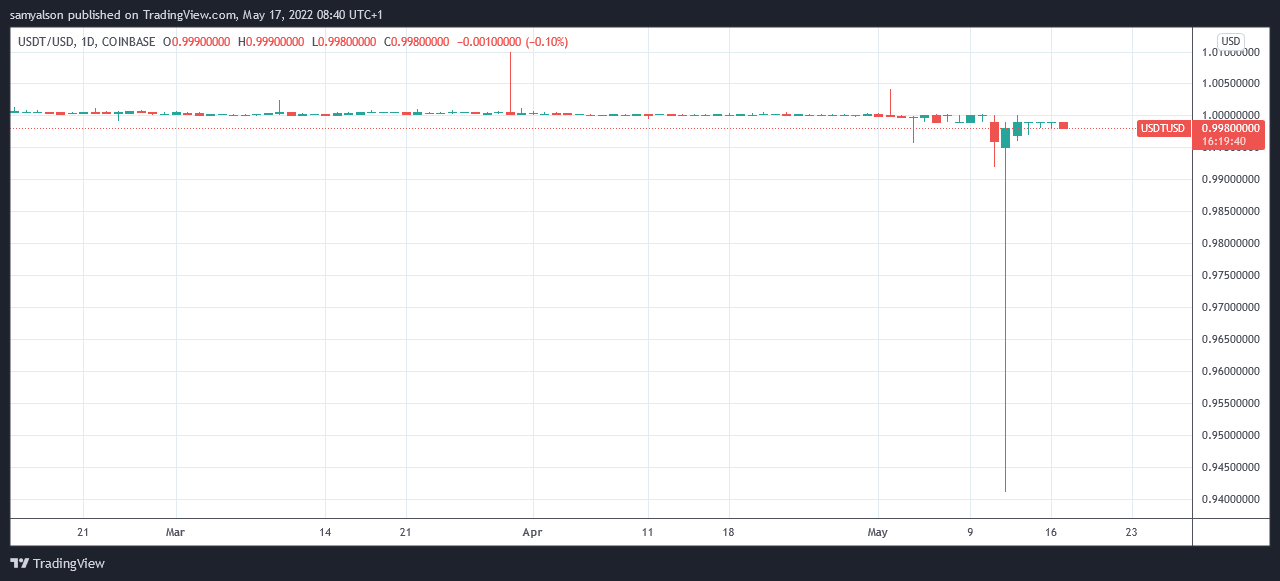Click the 18 date label on time axis

(x=728, y=533)
